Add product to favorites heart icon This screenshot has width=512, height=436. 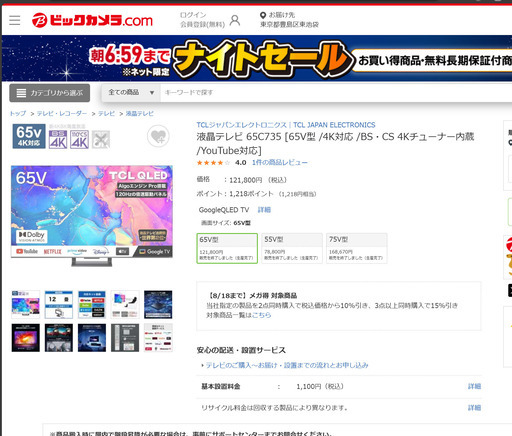[158, 136]
